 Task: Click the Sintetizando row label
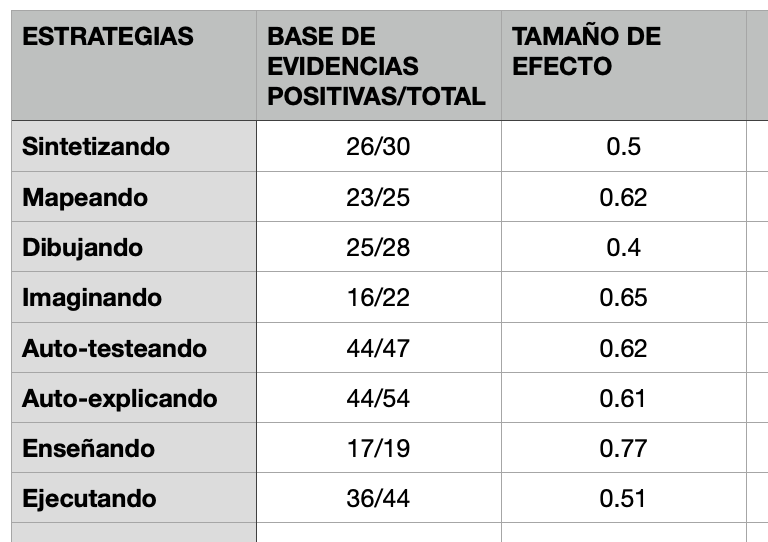coord(96,147)
